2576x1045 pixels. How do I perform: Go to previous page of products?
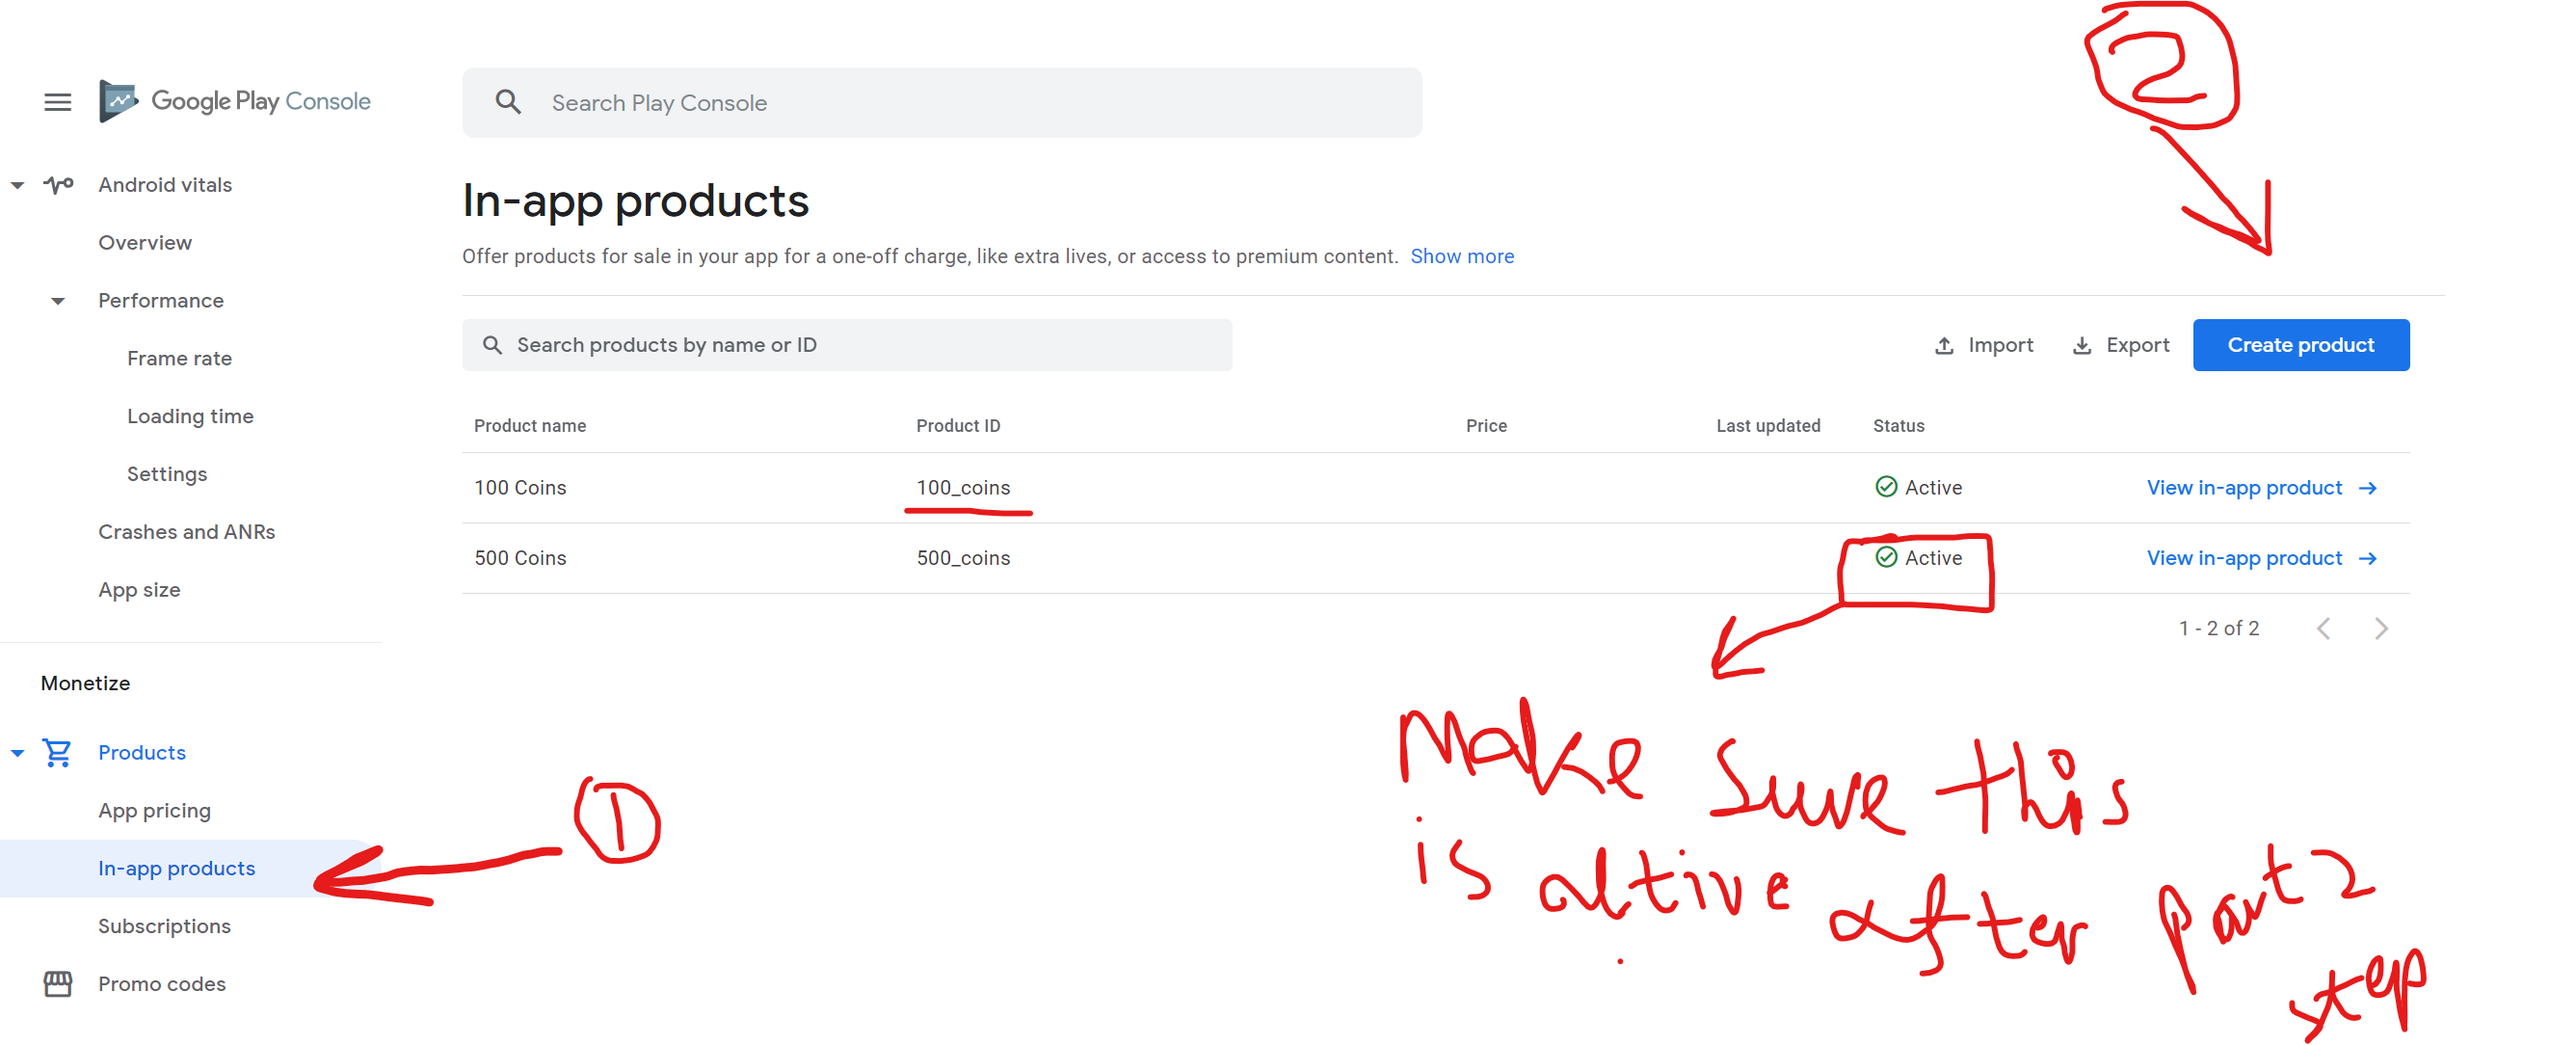click(x=2324, y=628)
